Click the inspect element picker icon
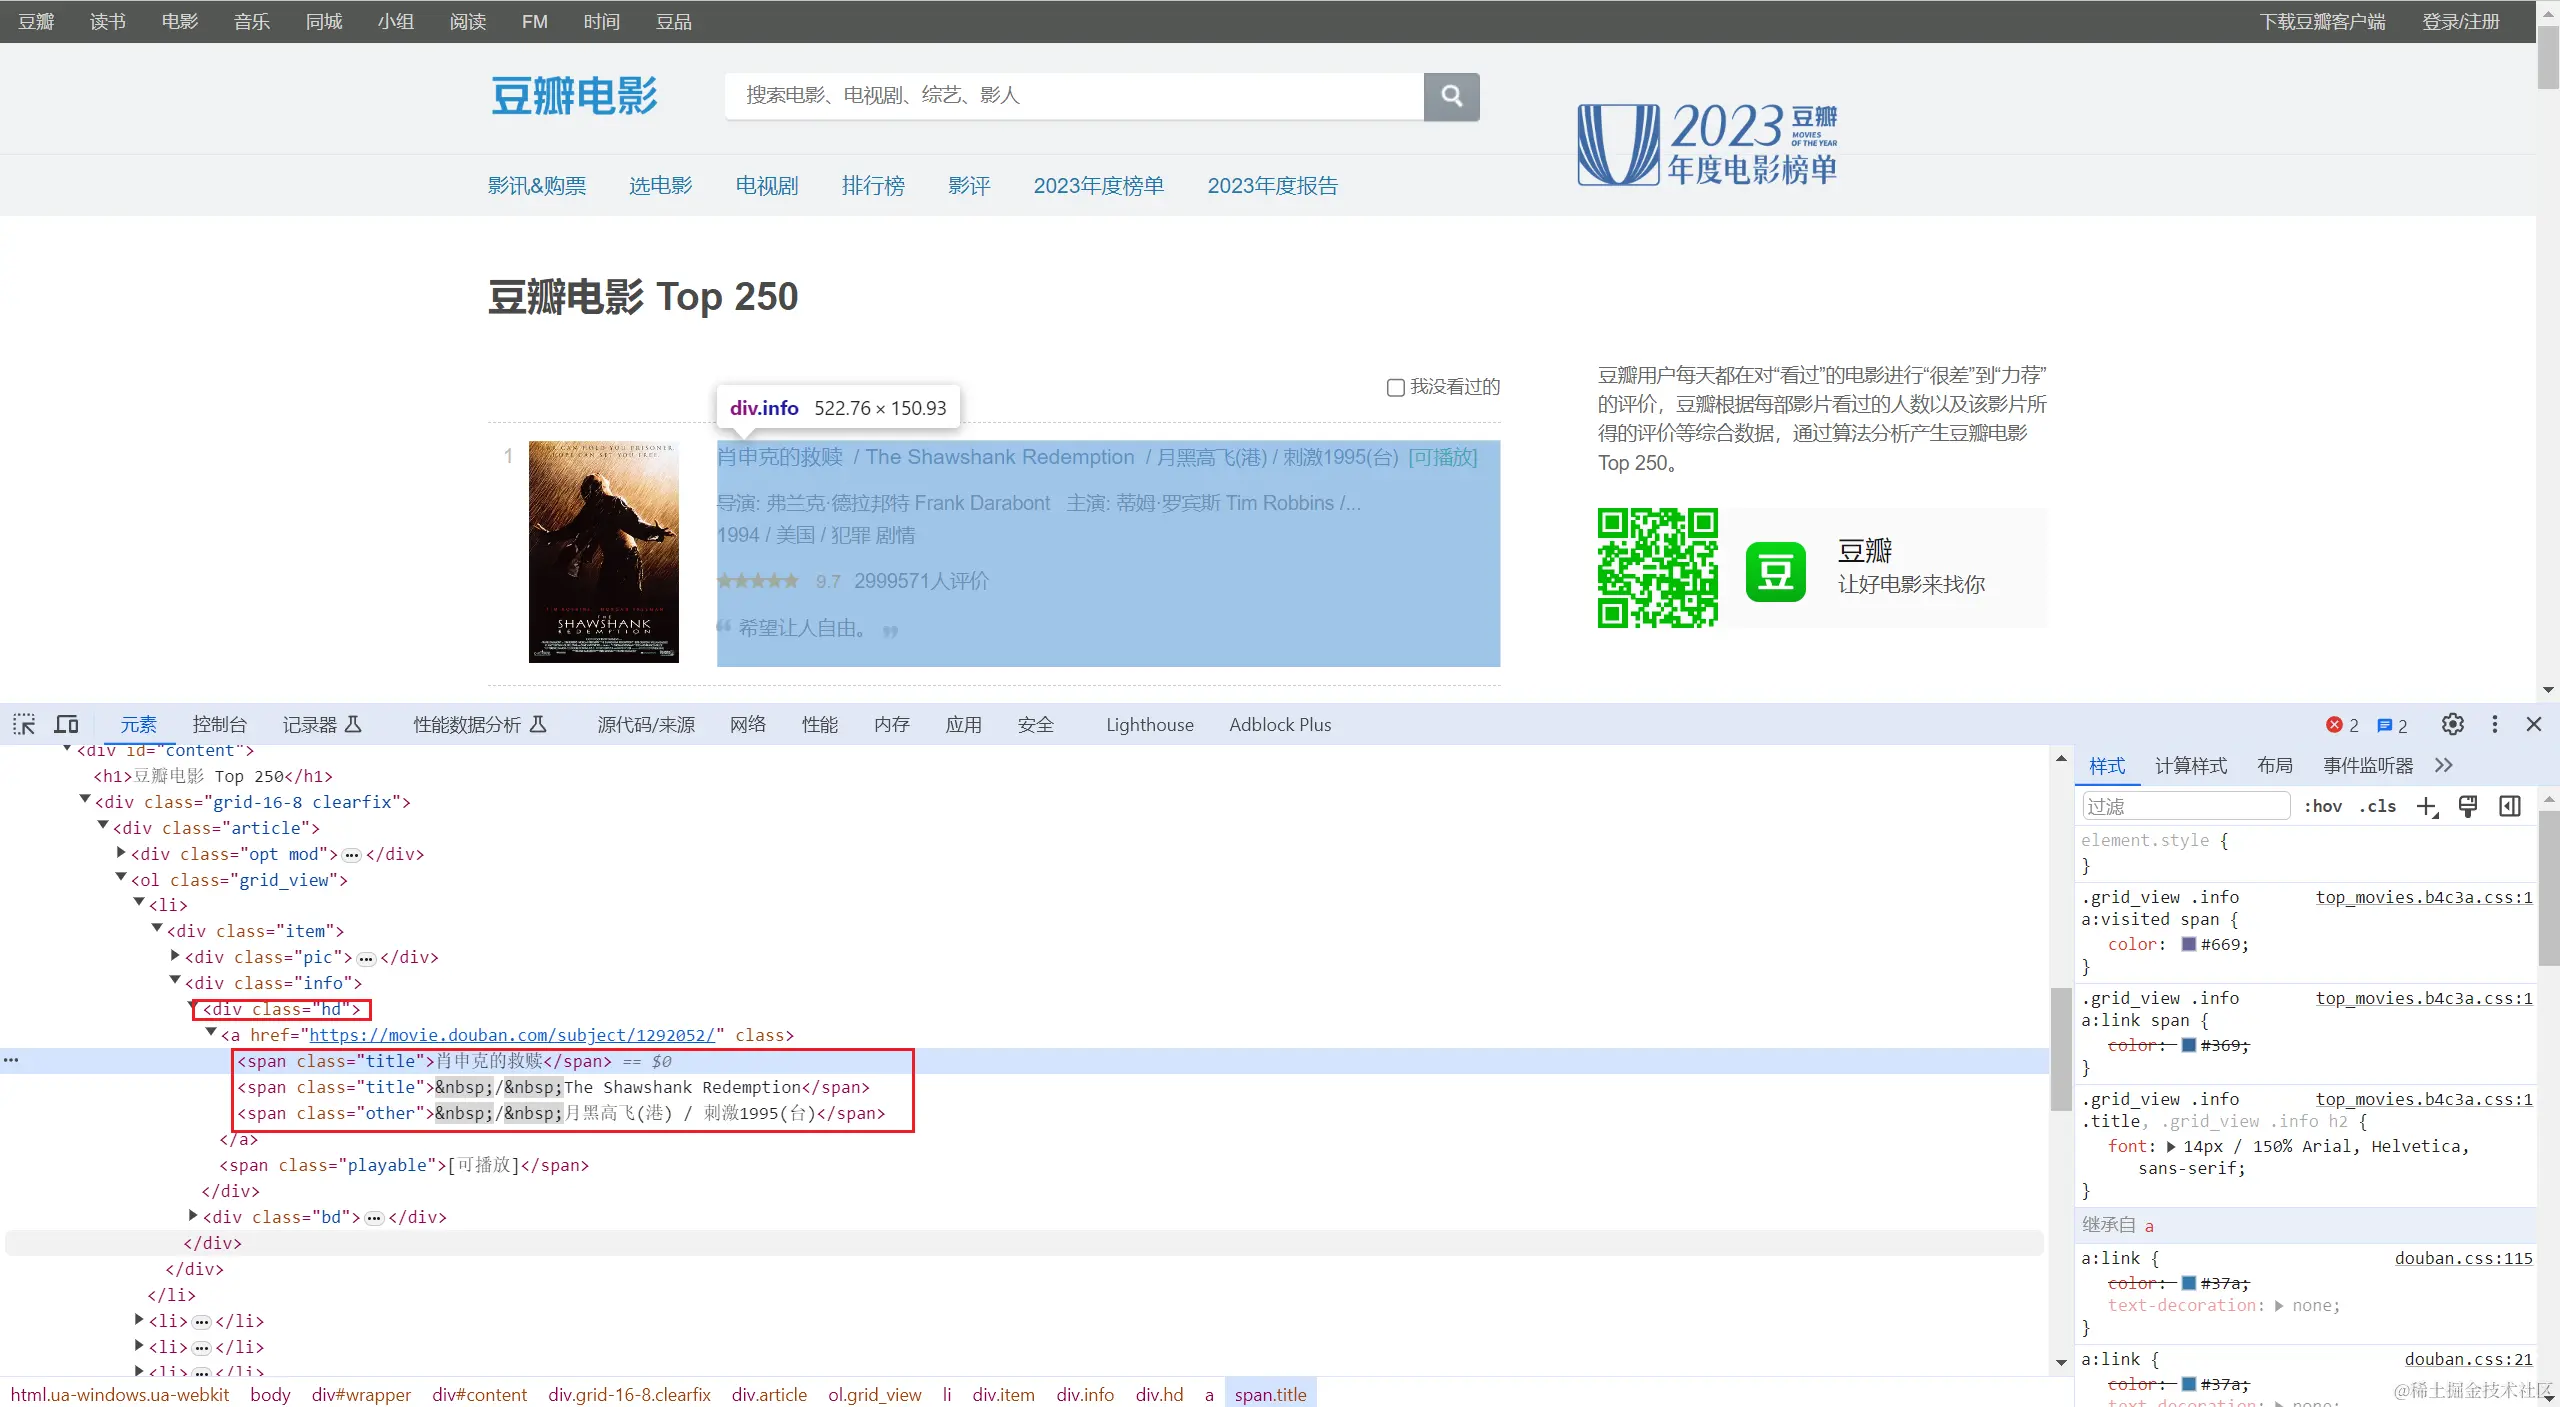Viewport: 2560px width, 1407px height. coord(24,724)
